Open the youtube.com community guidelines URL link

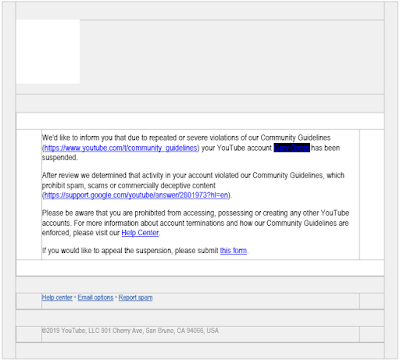pyautogui.click(x=121, y=148)
